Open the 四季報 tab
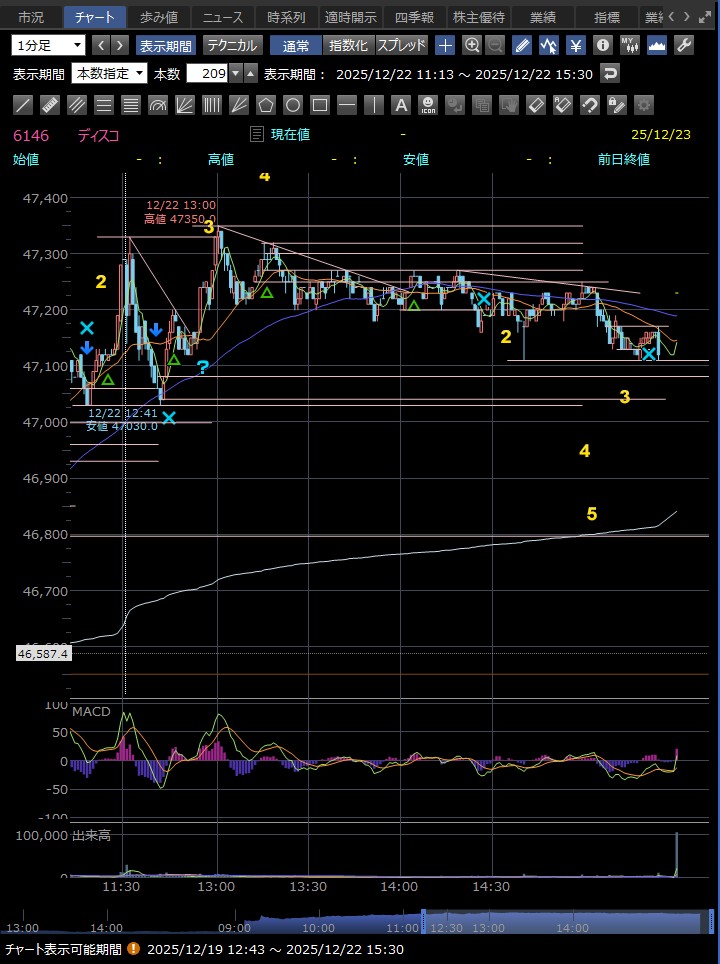The width and height of the screenshot is (720, 964). pos(413,17)
